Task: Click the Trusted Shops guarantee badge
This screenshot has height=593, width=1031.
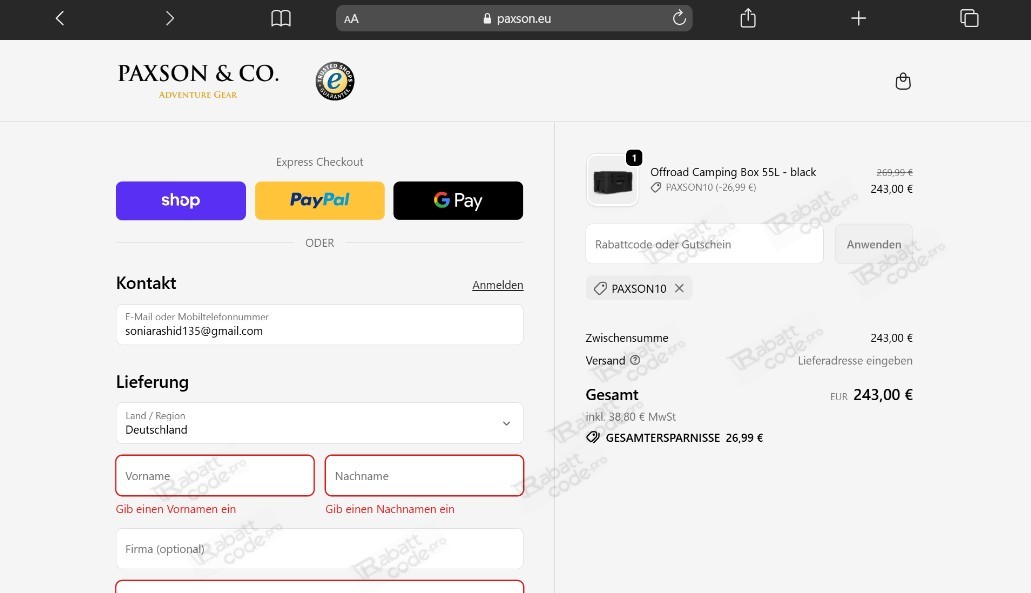Action: click(x=335, y=81)
